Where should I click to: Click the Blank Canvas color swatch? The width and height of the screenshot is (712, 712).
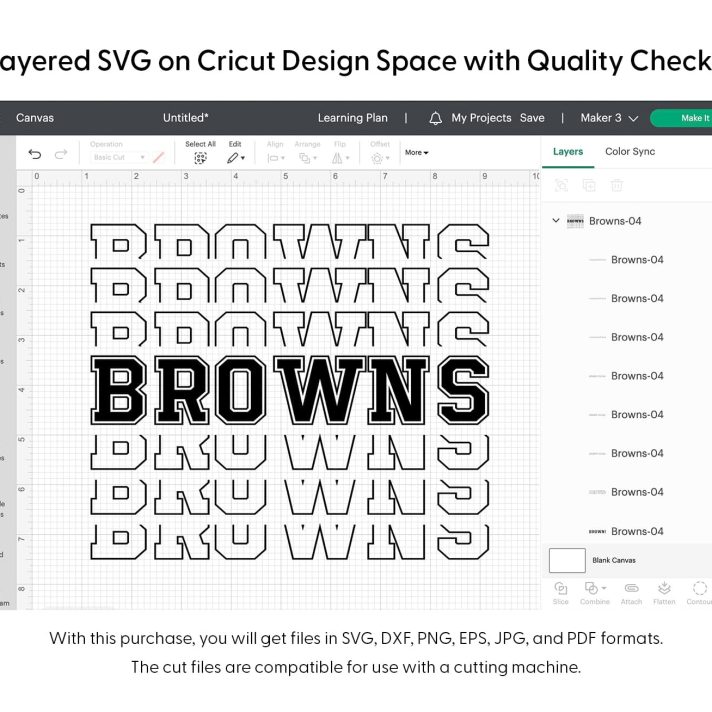567,560
